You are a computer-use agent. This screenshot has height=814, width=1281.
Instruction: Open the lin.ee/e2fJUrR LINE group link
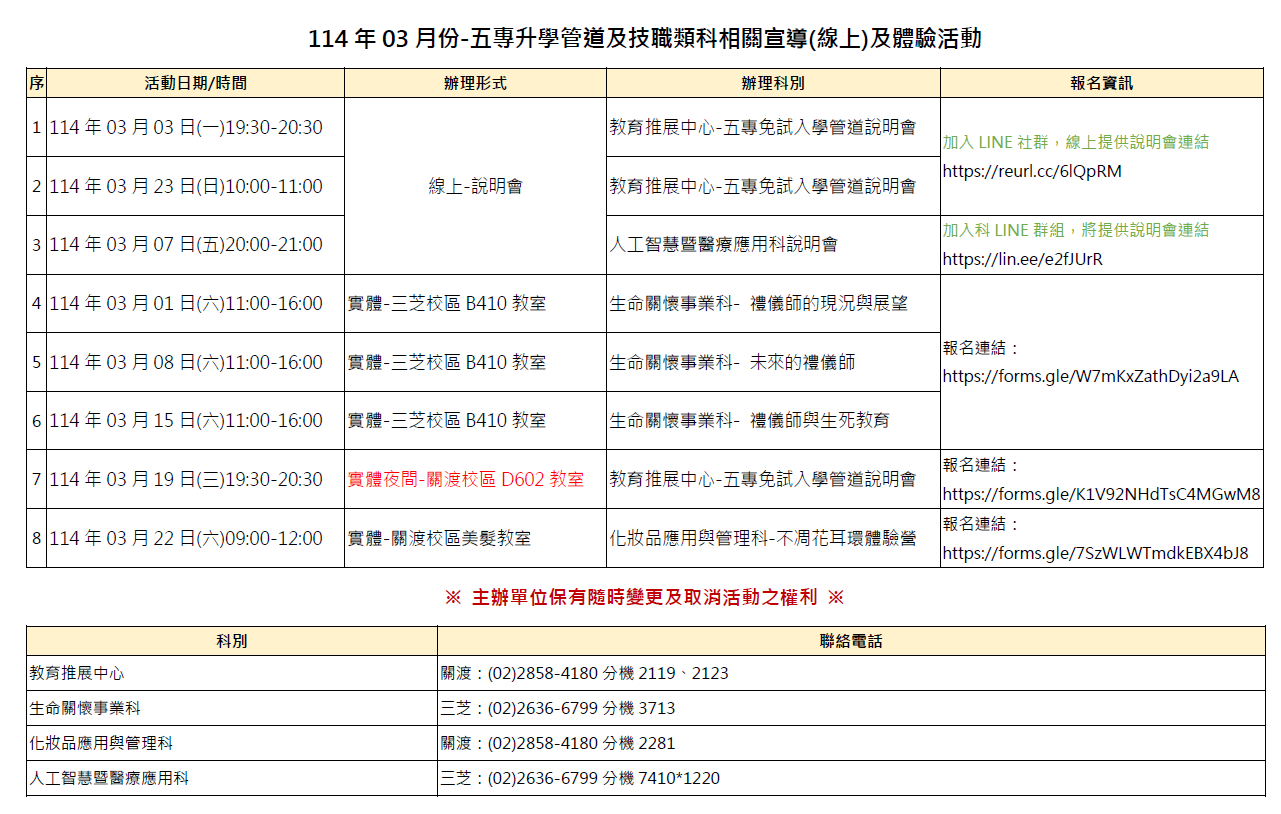[x=1022, y=260]
